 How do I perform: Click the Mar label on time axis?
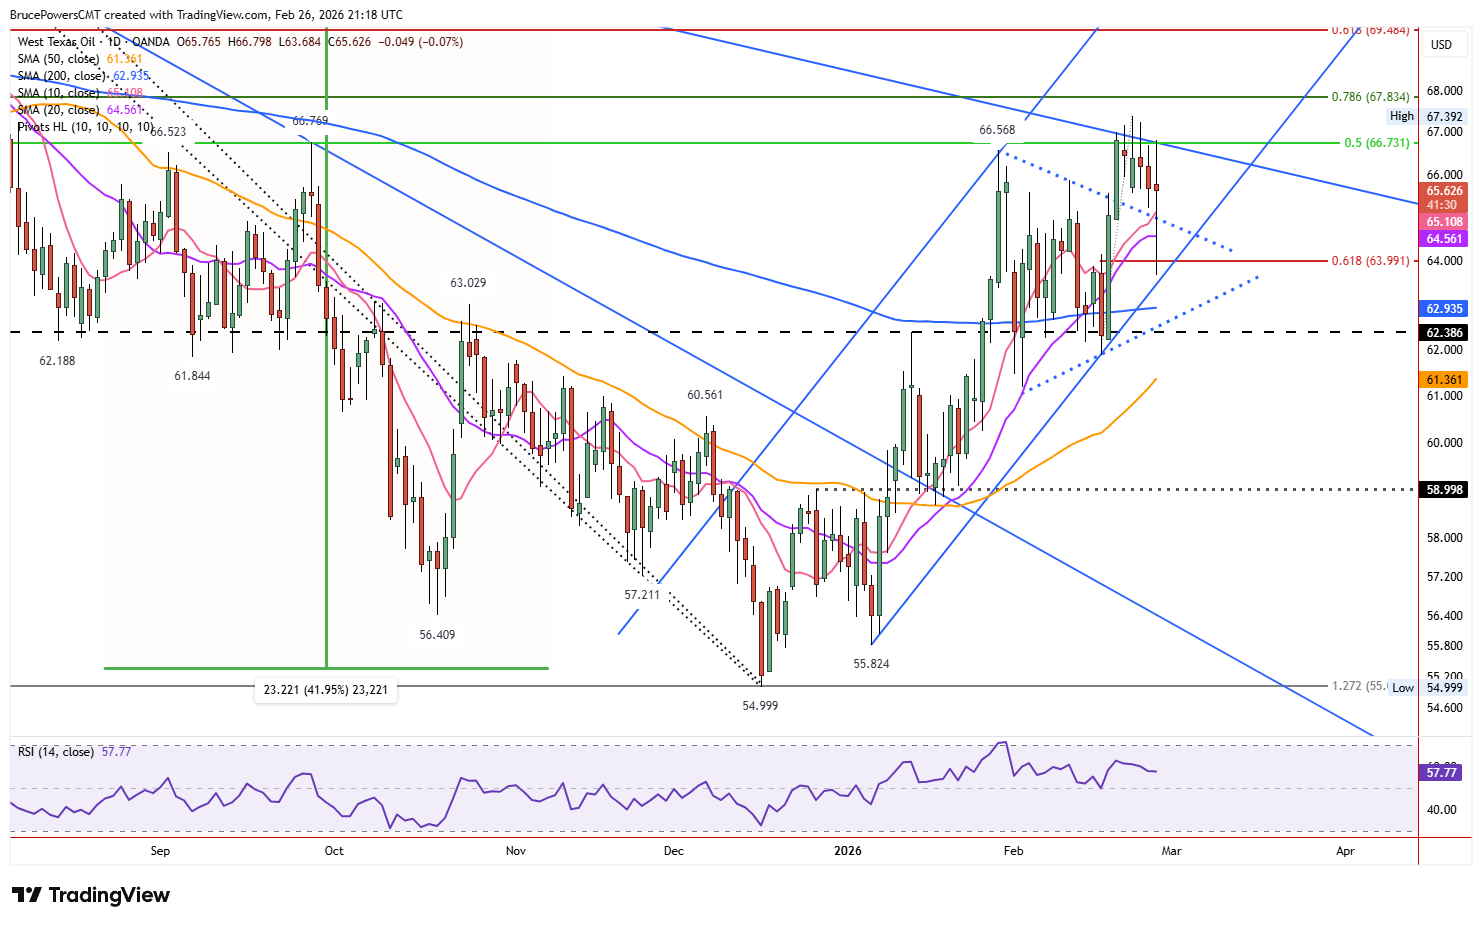tap(1171, 851)
